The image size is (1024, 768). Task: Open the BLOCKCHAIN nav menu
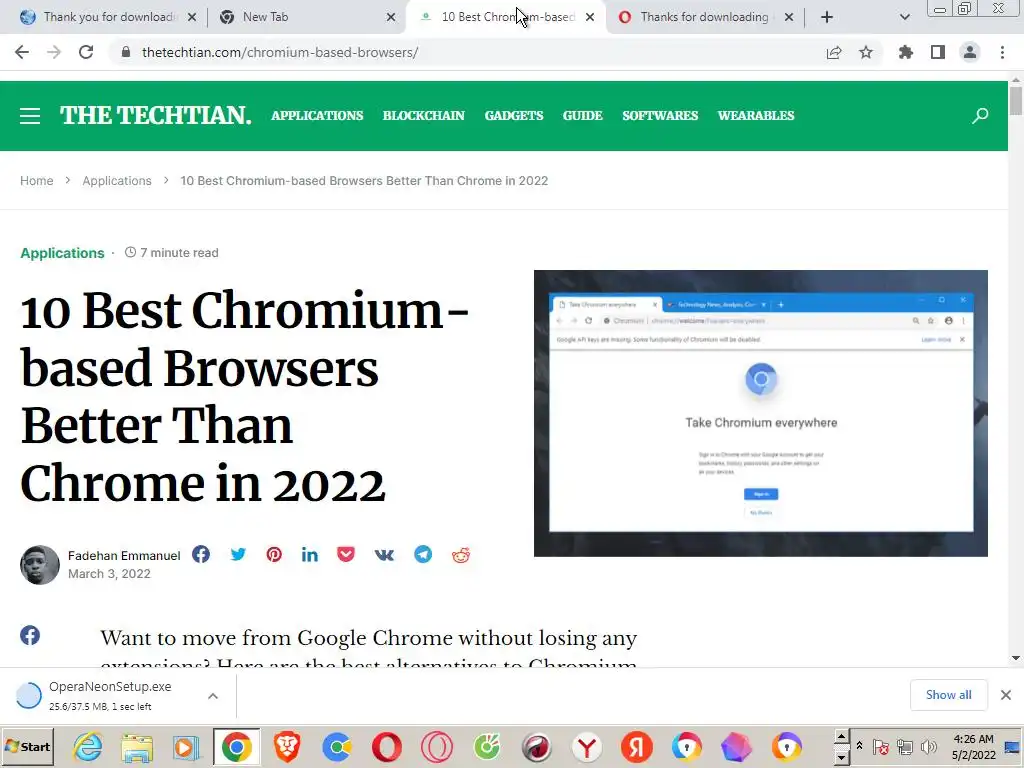[x=424, y=116]
